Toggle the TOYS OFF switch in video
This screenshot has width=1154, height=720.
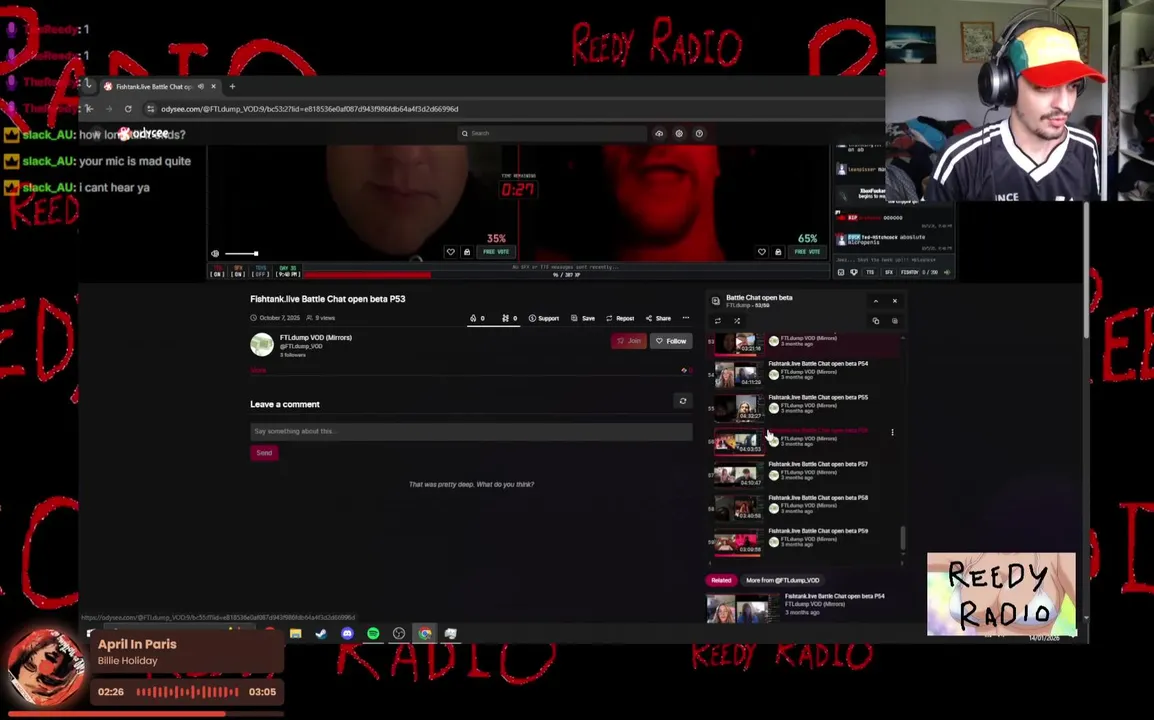(261, 272)
